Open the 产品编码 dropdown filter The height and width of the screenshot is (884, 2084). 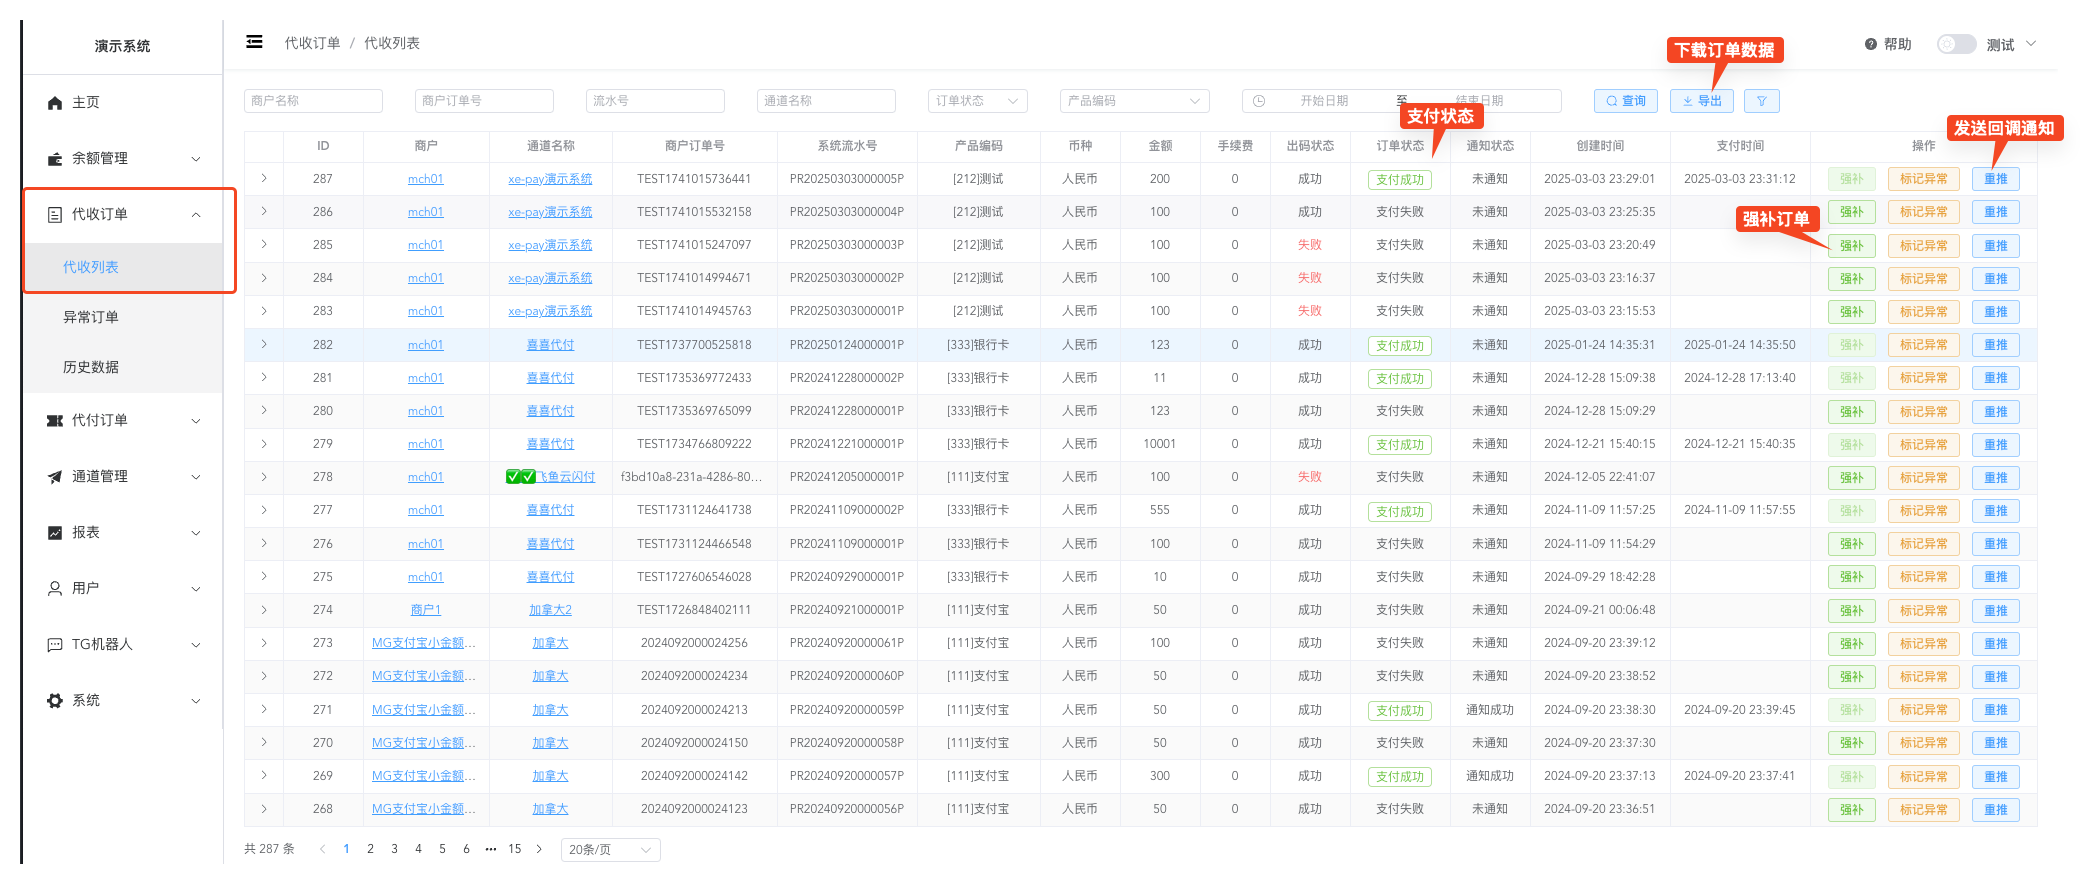tap(1134, 101)
